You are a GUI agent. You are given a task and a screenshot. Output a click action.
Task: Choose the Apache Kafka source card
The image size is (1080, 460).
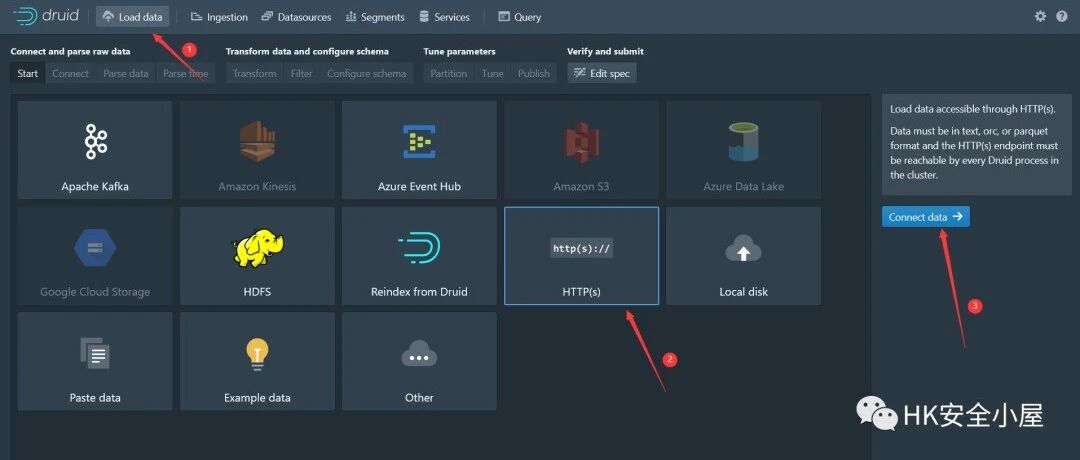pyautogui.click(x=95, y=150)
